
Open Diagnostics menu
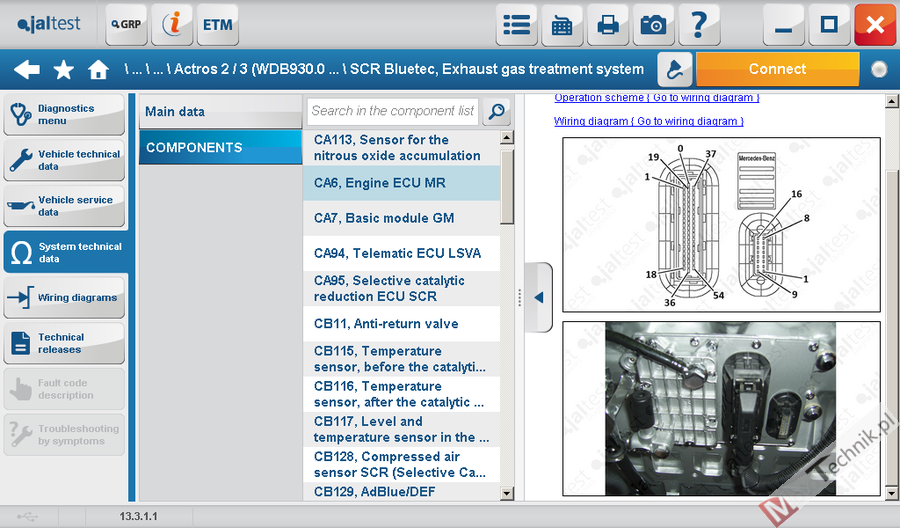[64, 114]
